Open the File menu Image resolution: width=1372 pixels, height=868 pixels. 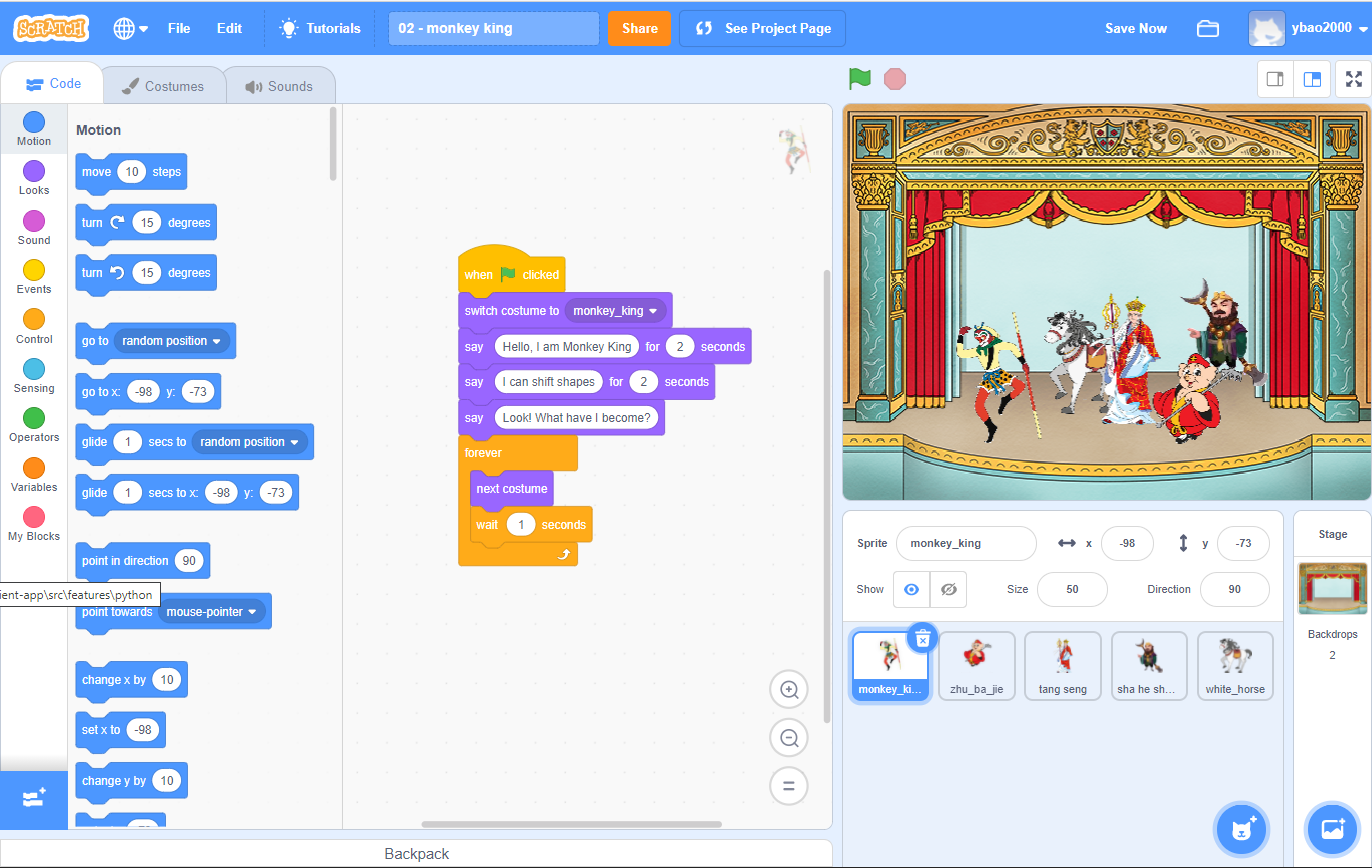click(x=179, y=28)
